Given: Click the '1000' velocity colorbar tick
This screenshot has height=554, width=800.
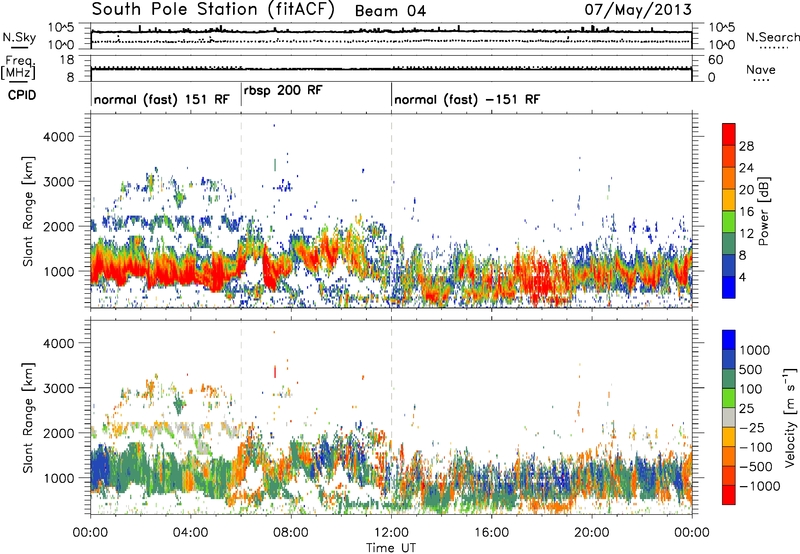Looking at the screenshot, I should click(x=754, y=350).
